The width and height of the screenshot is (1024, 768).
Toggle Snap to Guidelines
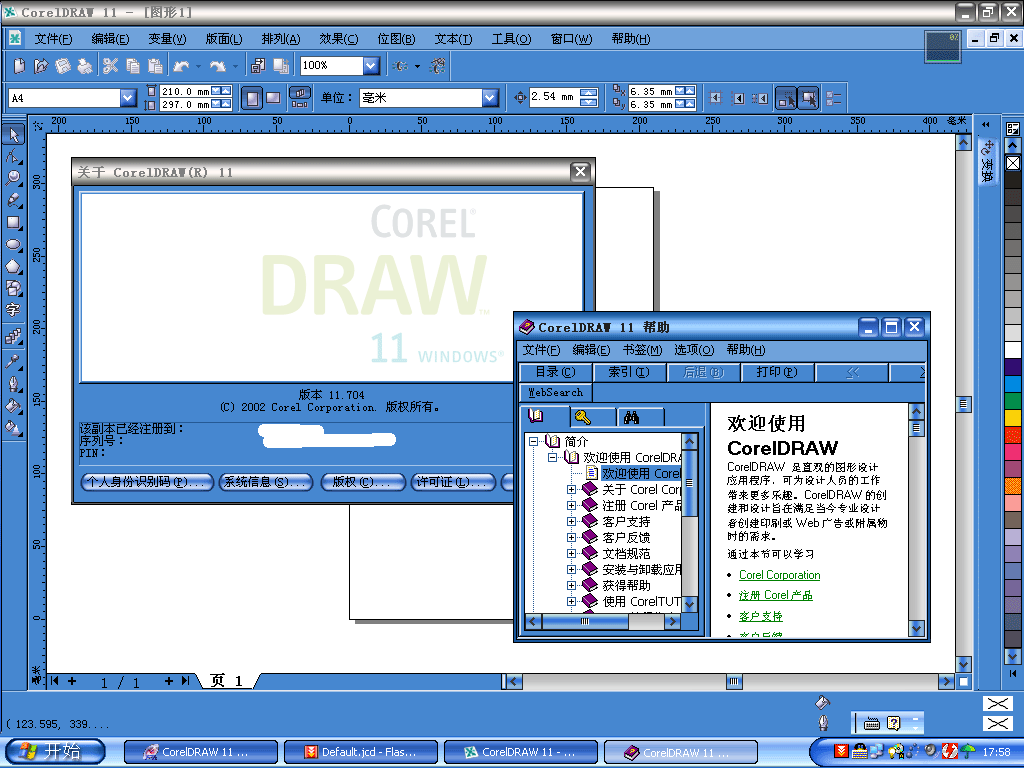tap(738, 98)
